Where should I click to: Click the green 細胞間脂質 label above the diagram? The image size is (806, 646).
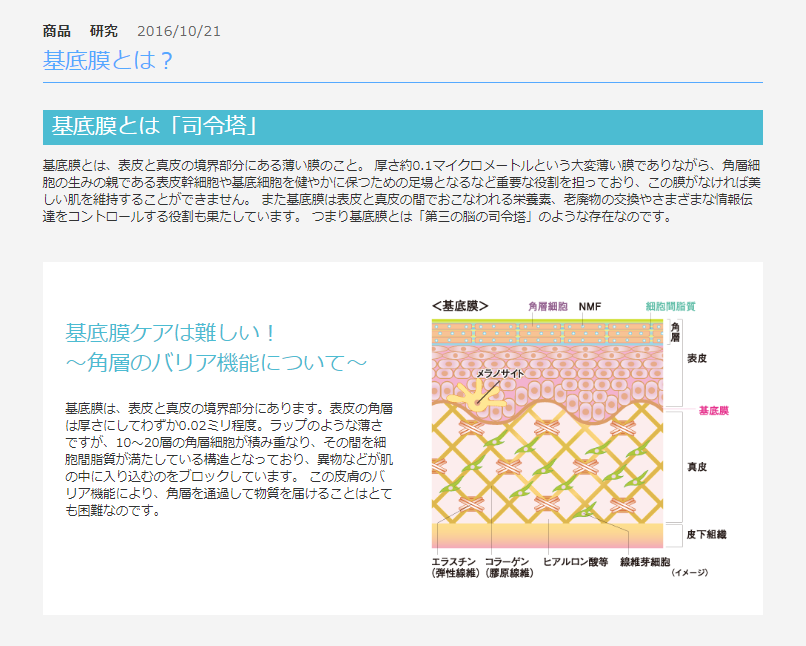point(670,306)
